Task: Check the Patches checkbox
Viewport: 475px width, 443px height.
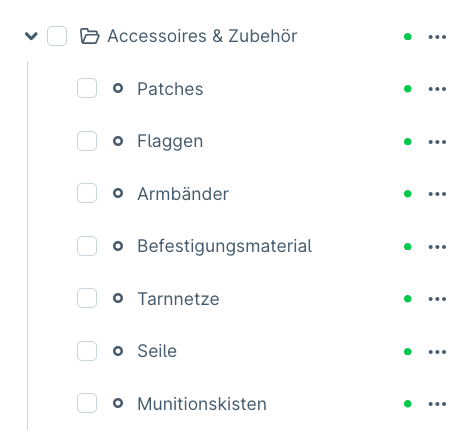Action: pos(87,88)
